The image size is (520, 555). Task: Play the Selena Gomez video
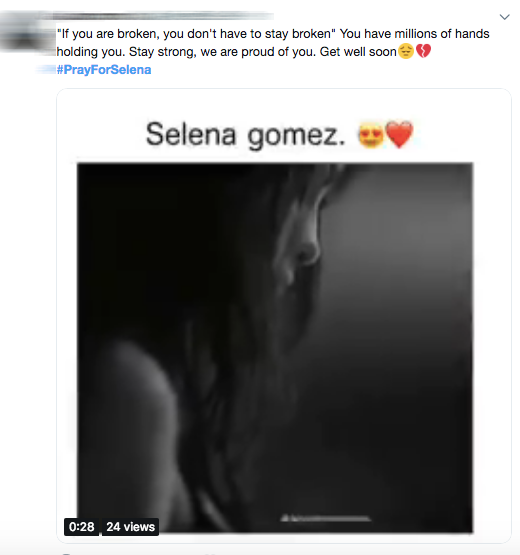pyautogui.click(x=275, y=348)
